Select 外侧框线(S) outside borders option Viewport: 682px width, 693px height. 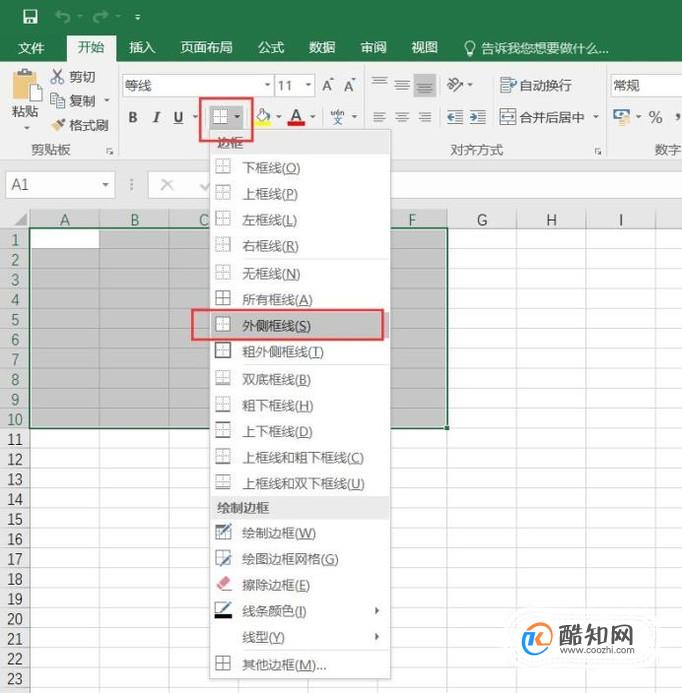[x=300, y=325]
